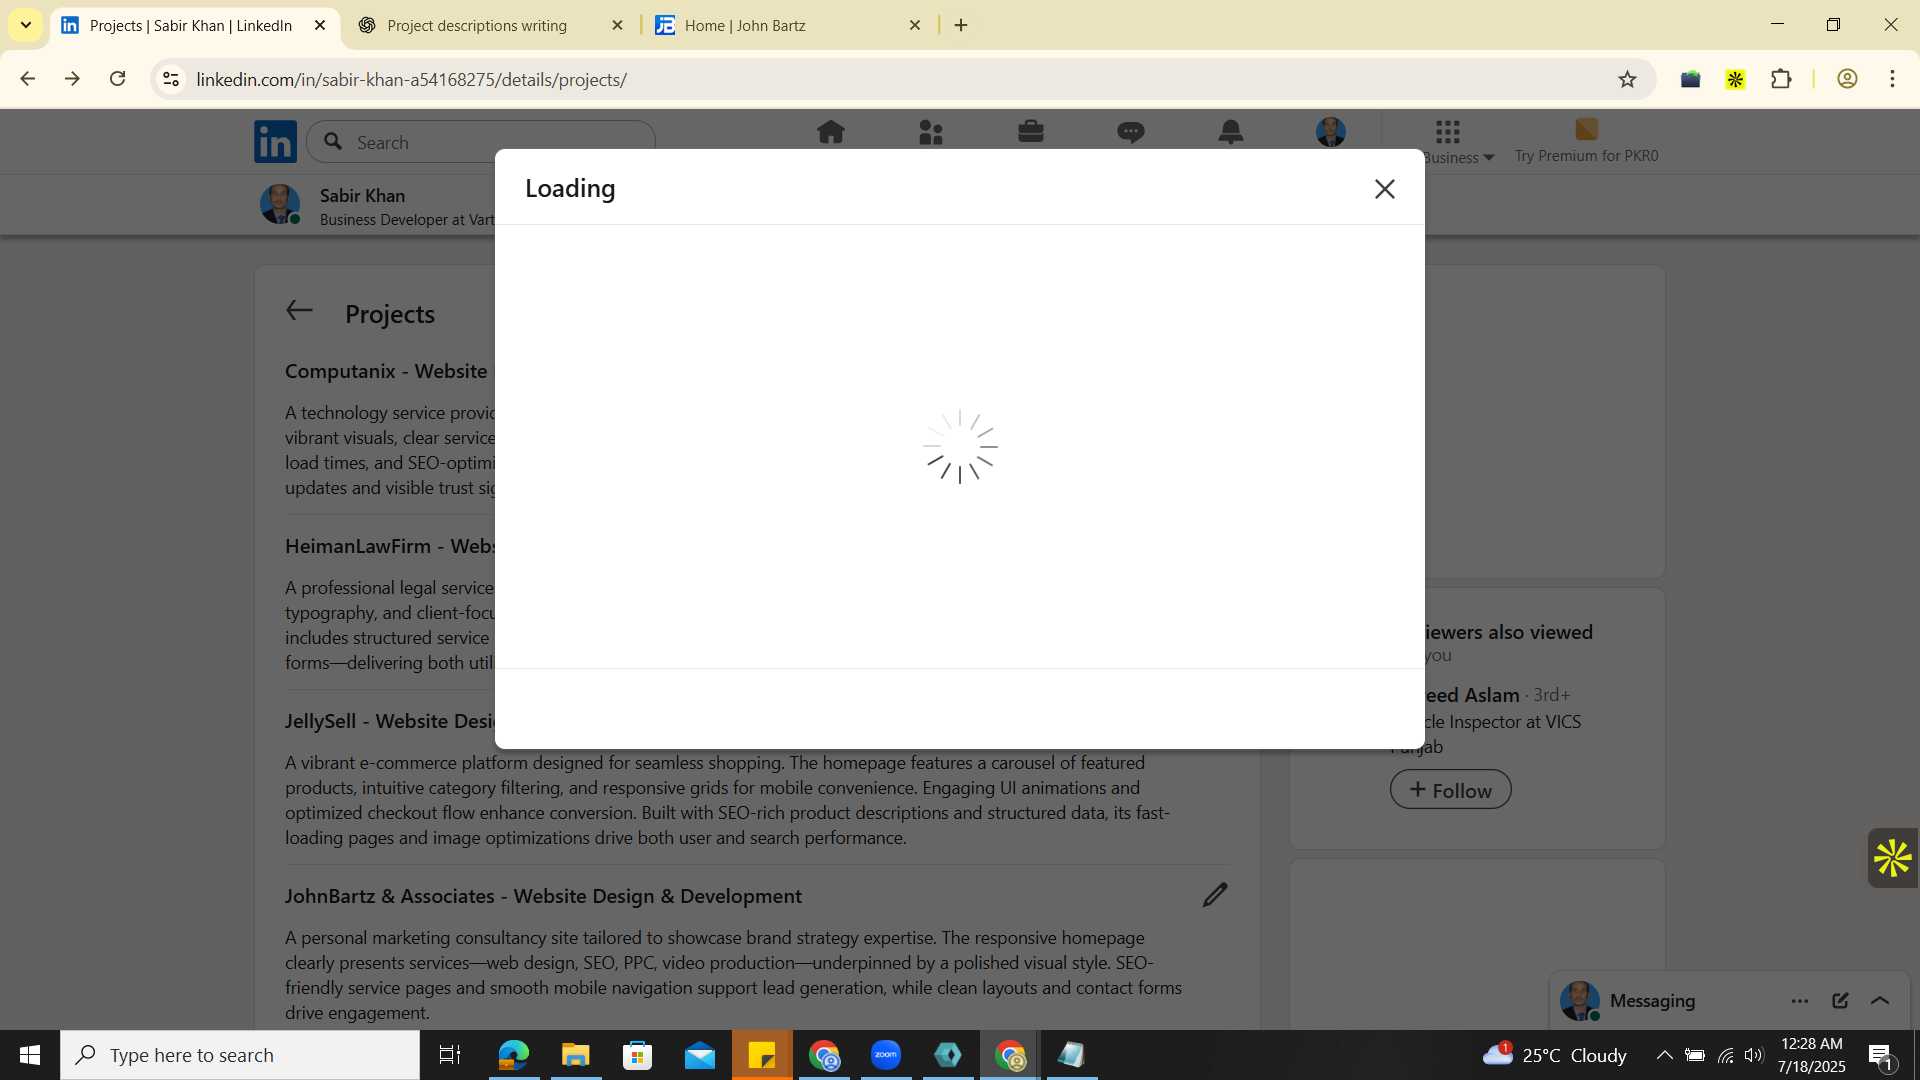
Task: Open the Chrome profile icon
Action: point(1847,79)
